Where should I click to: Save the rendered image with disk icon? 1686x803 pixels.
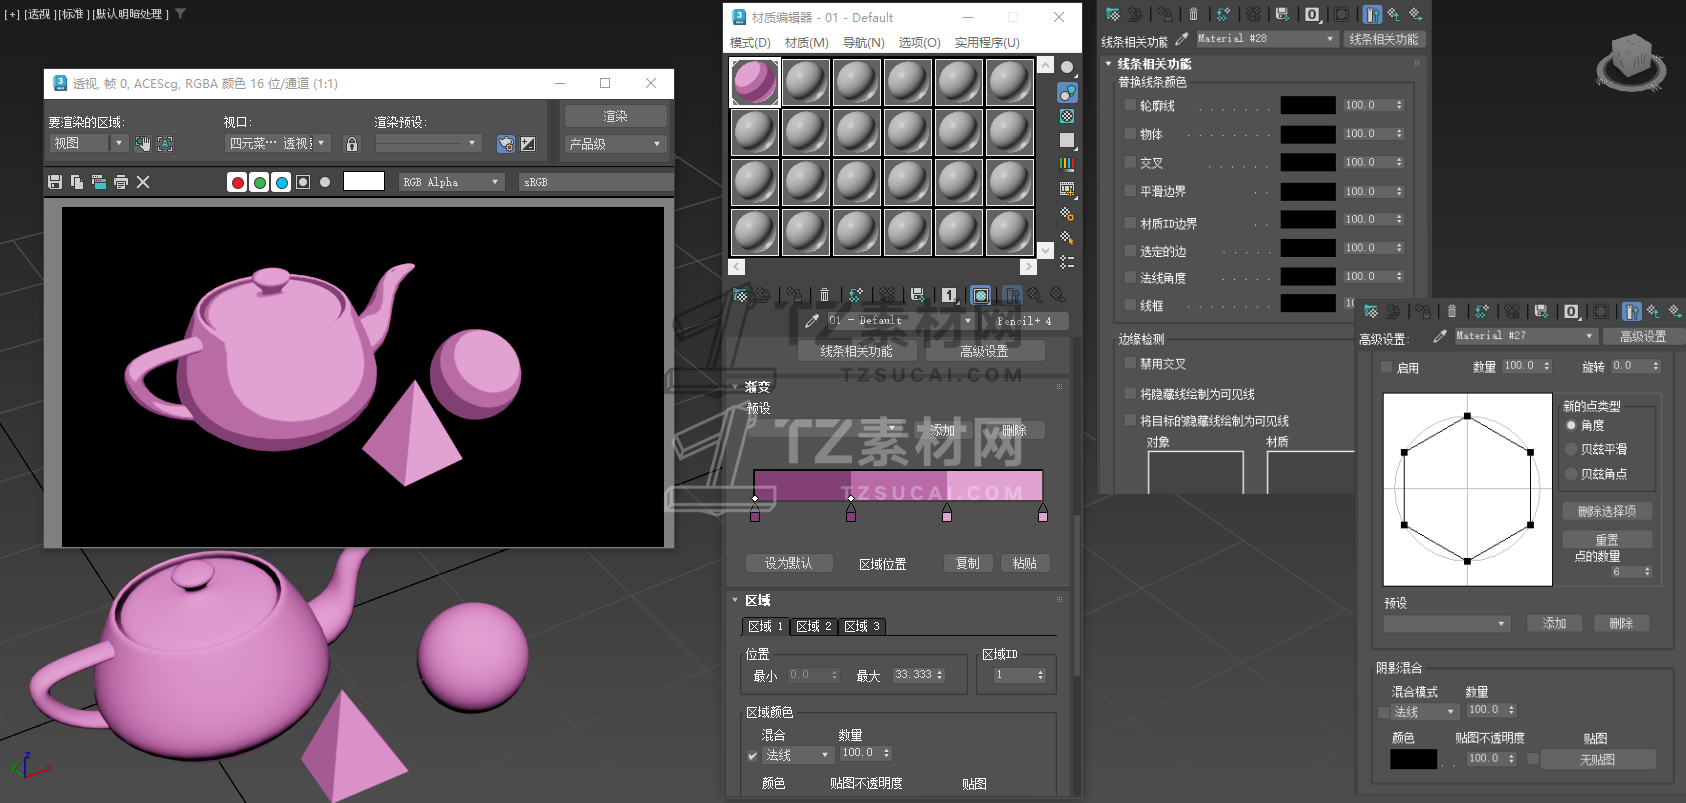pos(55,182)
